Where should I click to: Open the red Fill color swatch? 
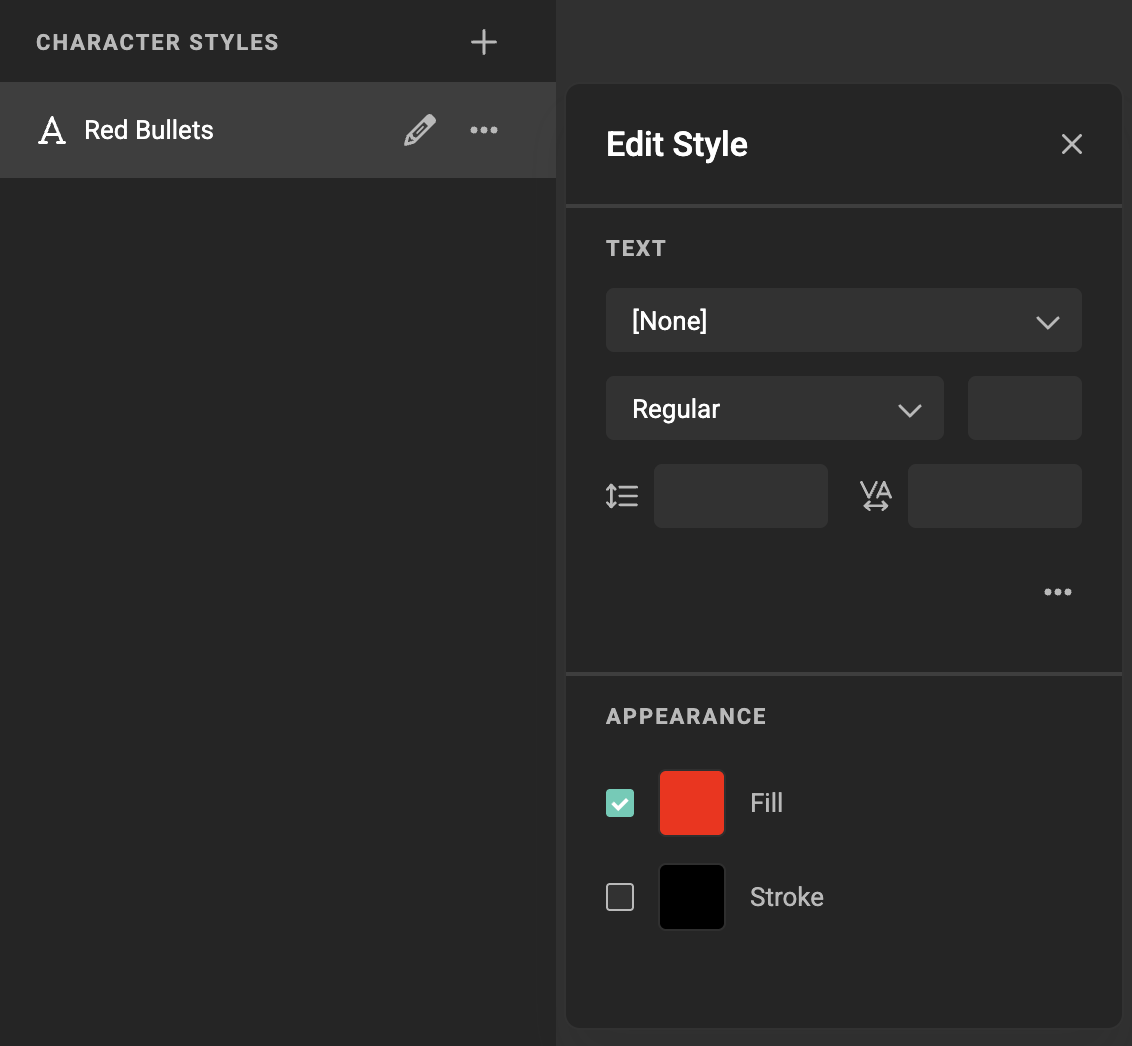click(x=691, y=803)
